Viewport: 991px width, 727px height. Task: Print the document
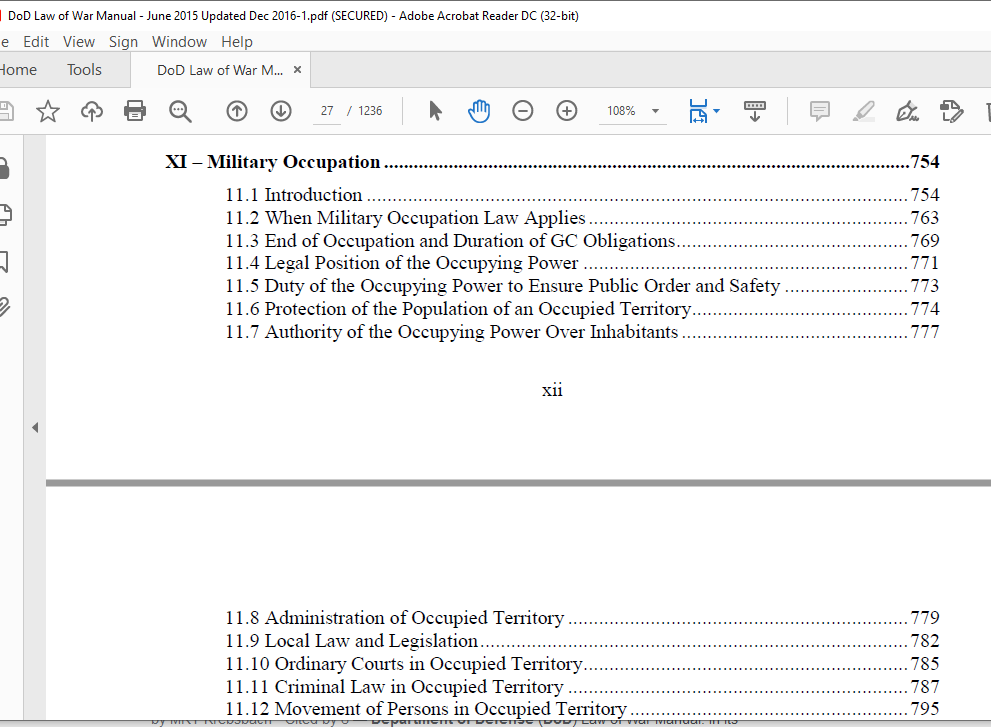pyautogui.click(x=135, y=111)
